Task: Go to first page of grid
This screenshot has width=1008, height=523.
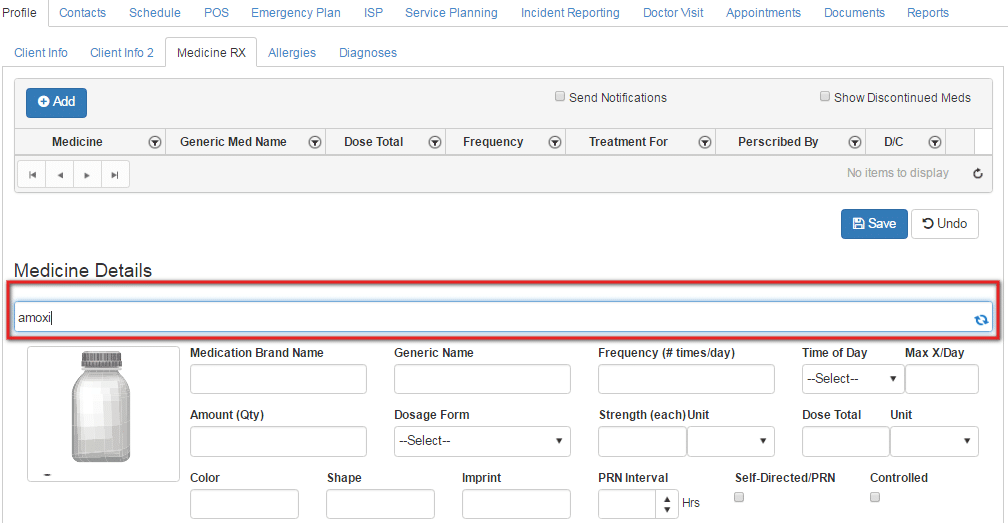Action: click(32, 175)
